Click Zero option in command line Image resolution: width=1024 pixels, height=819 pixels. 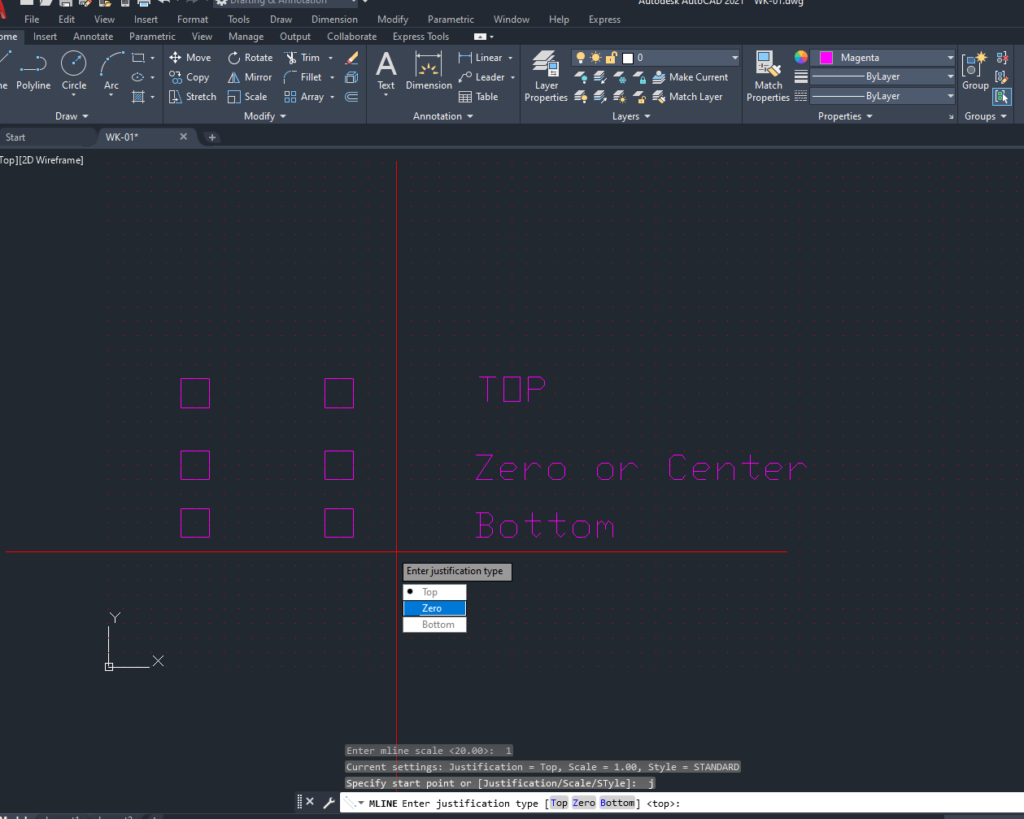(x=583, y=803)
